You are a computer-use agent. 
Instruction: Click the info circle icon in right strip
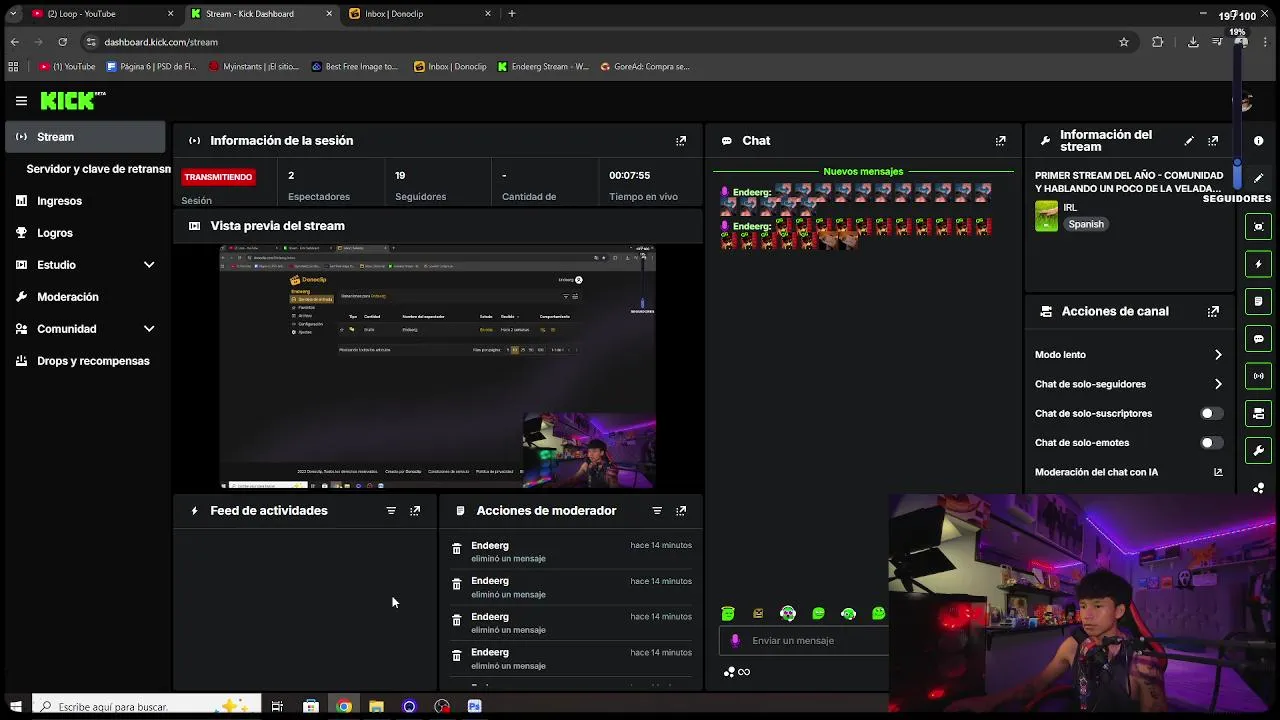click(1258, 141)
